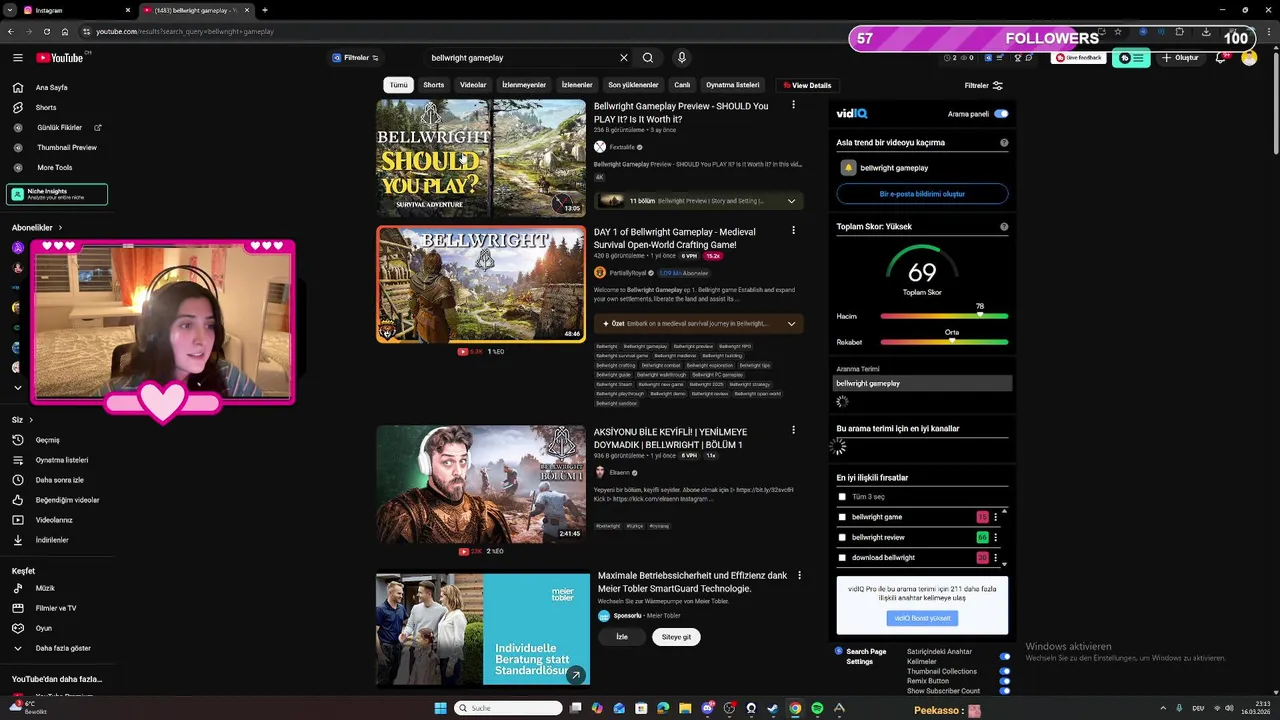Toggle Remix Button switch
1280x720 pixels.
[1005, 681]
